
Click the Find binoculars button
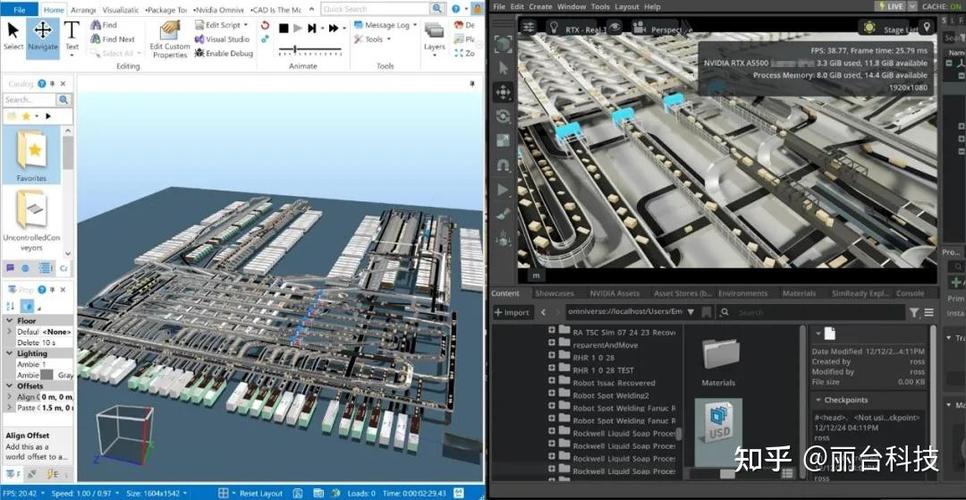tap(104, 25)
